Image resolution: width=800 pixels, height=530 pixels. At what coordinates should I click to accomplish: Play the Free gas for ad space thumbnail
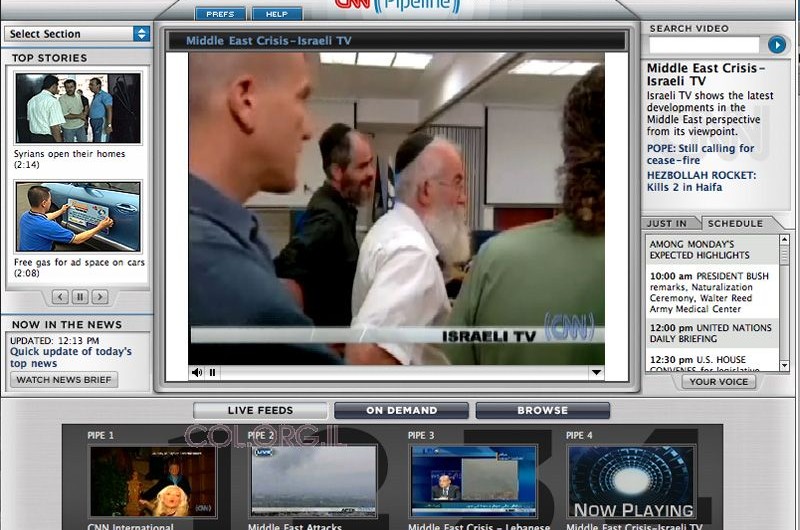pos(78,217)
